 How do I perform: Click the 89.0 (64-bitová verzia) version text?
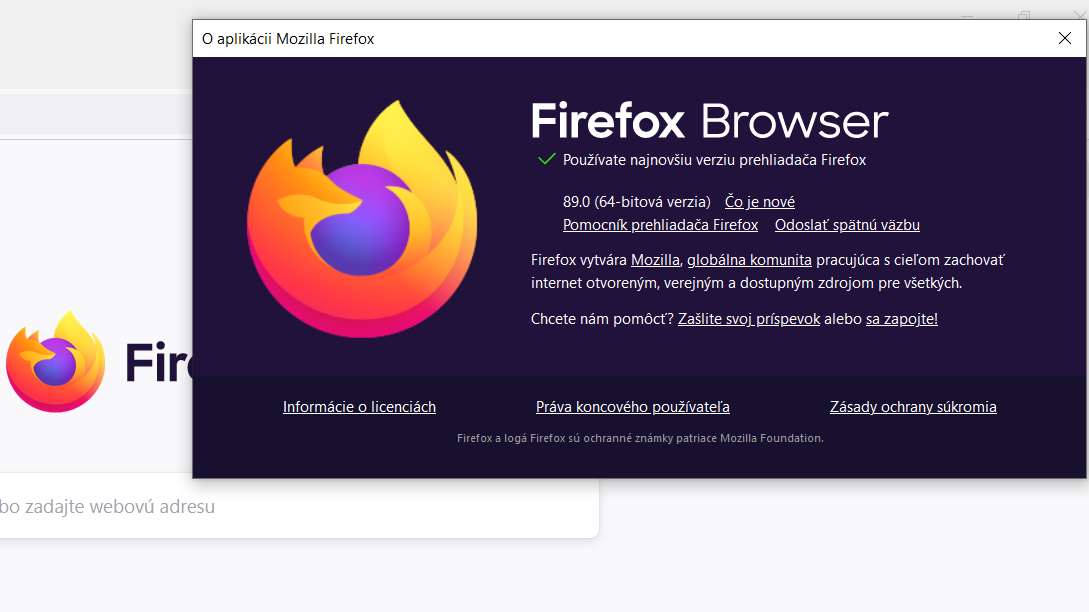click(637, 202)
